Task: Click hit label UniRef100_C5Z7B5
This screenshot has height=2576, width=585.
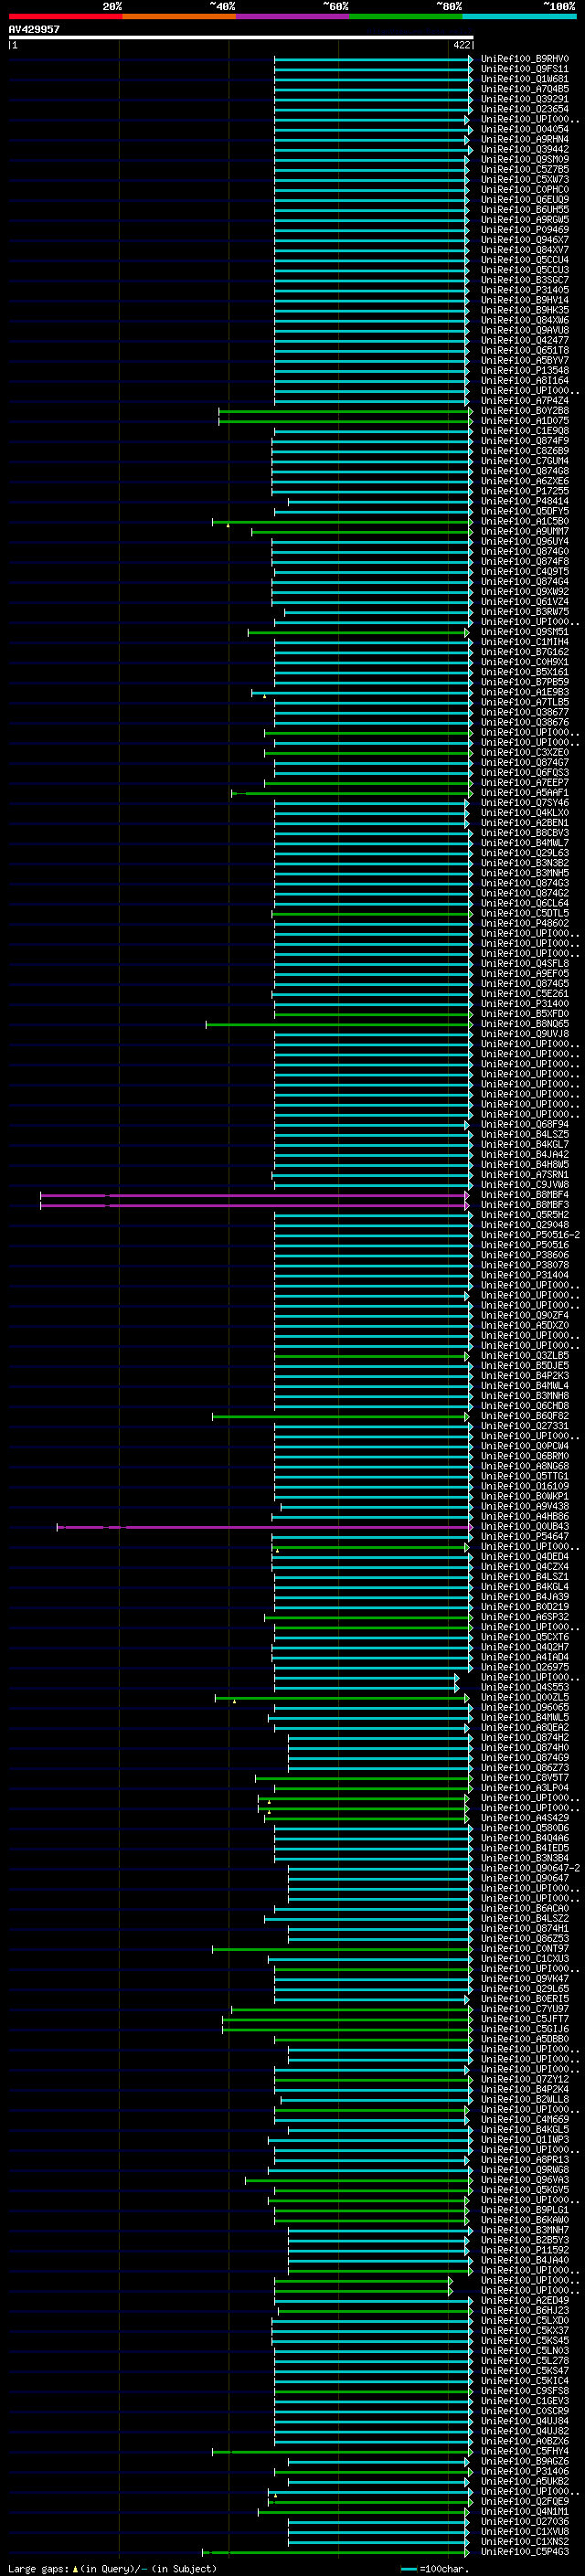Action: pos(525,170)
